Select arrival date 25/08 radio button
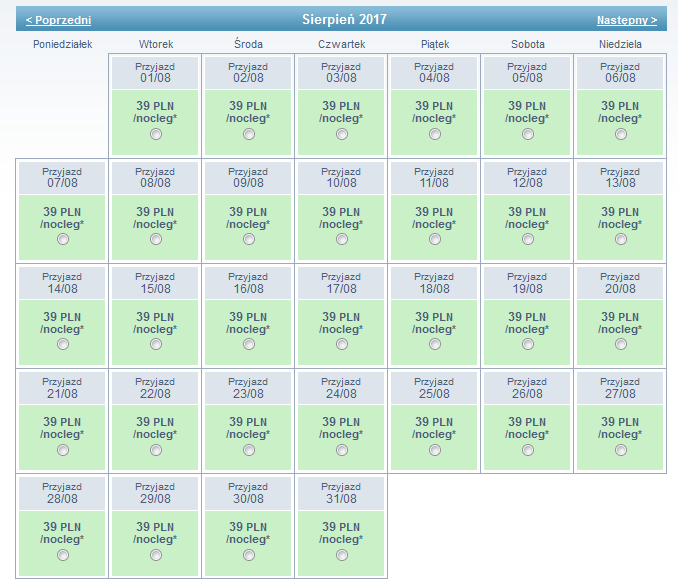The width and height of the screenshot is (678, 588). (x=435, y=450)
